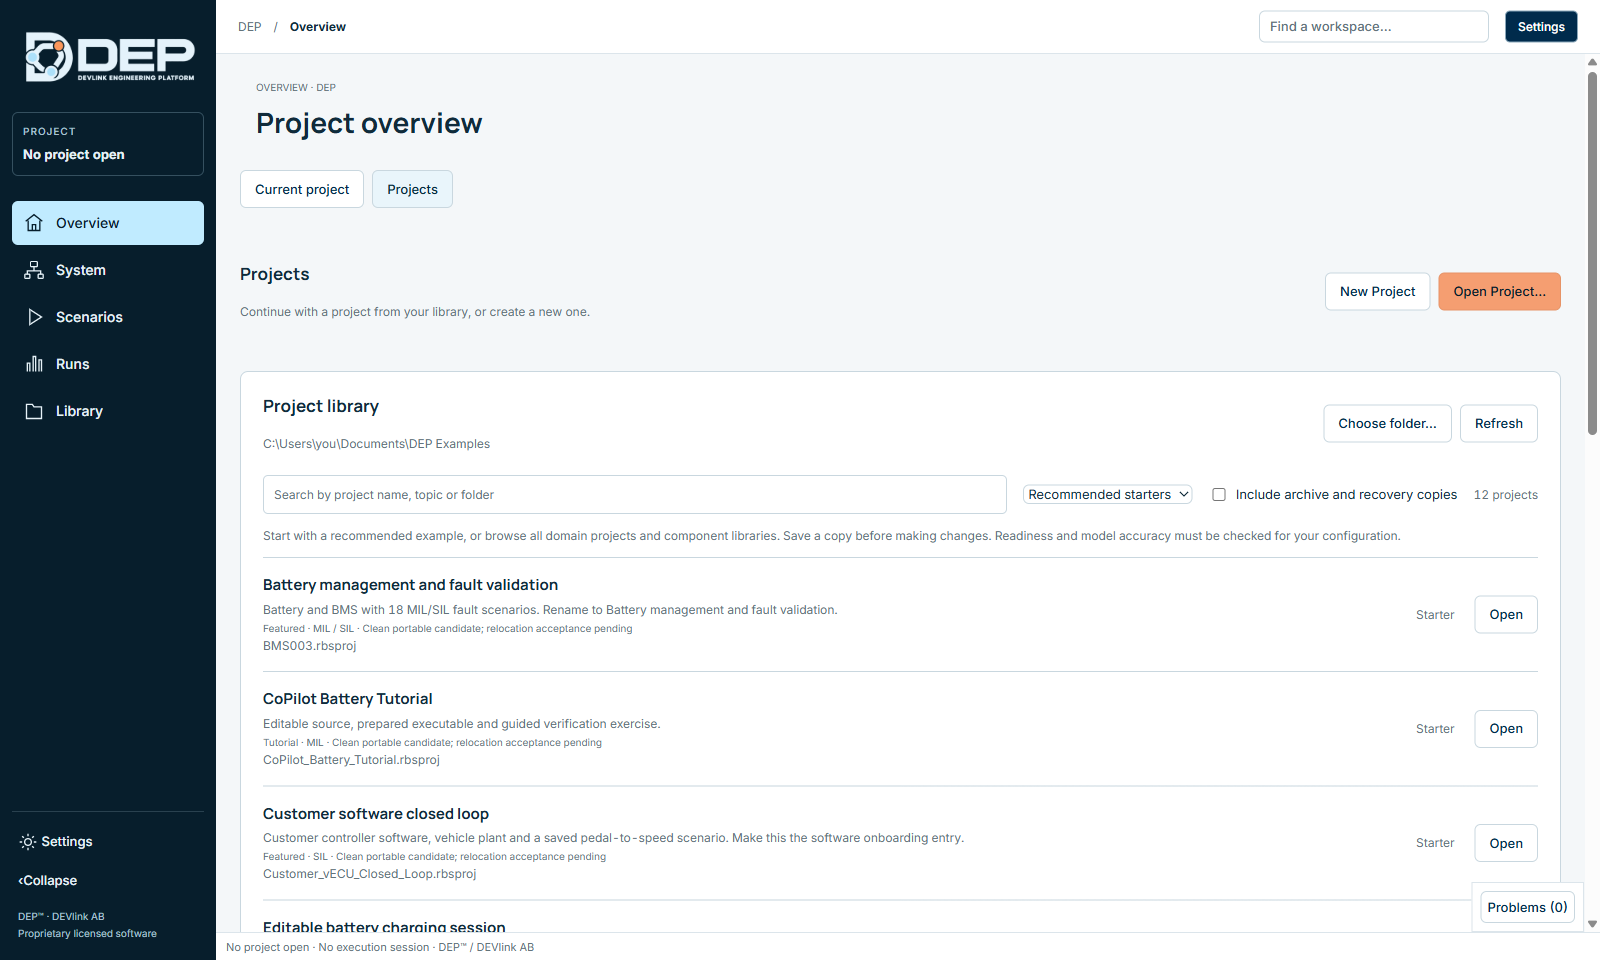Click the Overview breadcrumb text
1600x960 pixels.
[318, 27]
